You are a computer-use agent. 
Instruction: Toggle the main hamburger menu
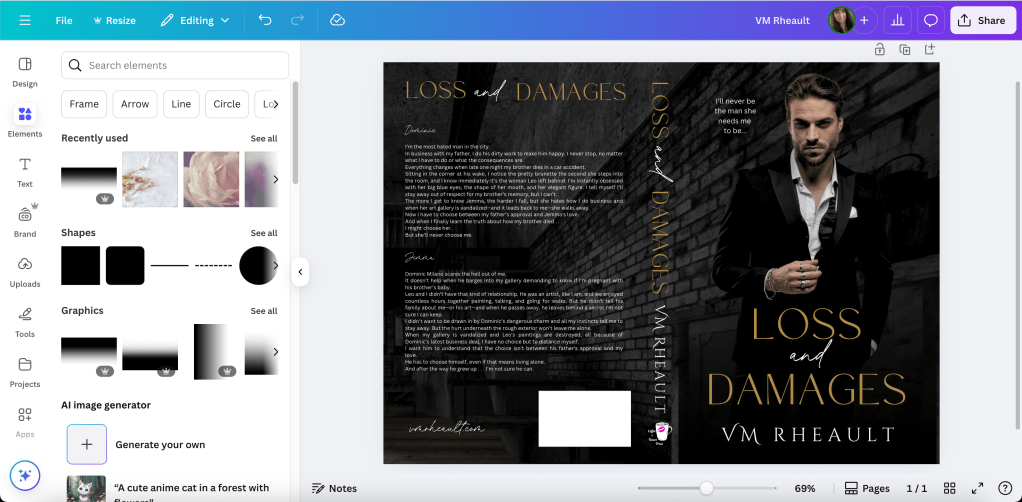(25, 20)
